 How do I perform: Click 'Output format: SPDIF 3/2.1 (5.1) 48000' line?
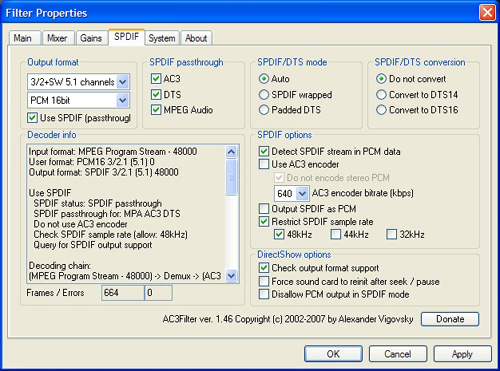pyautogui.click(x=104, y=172)
